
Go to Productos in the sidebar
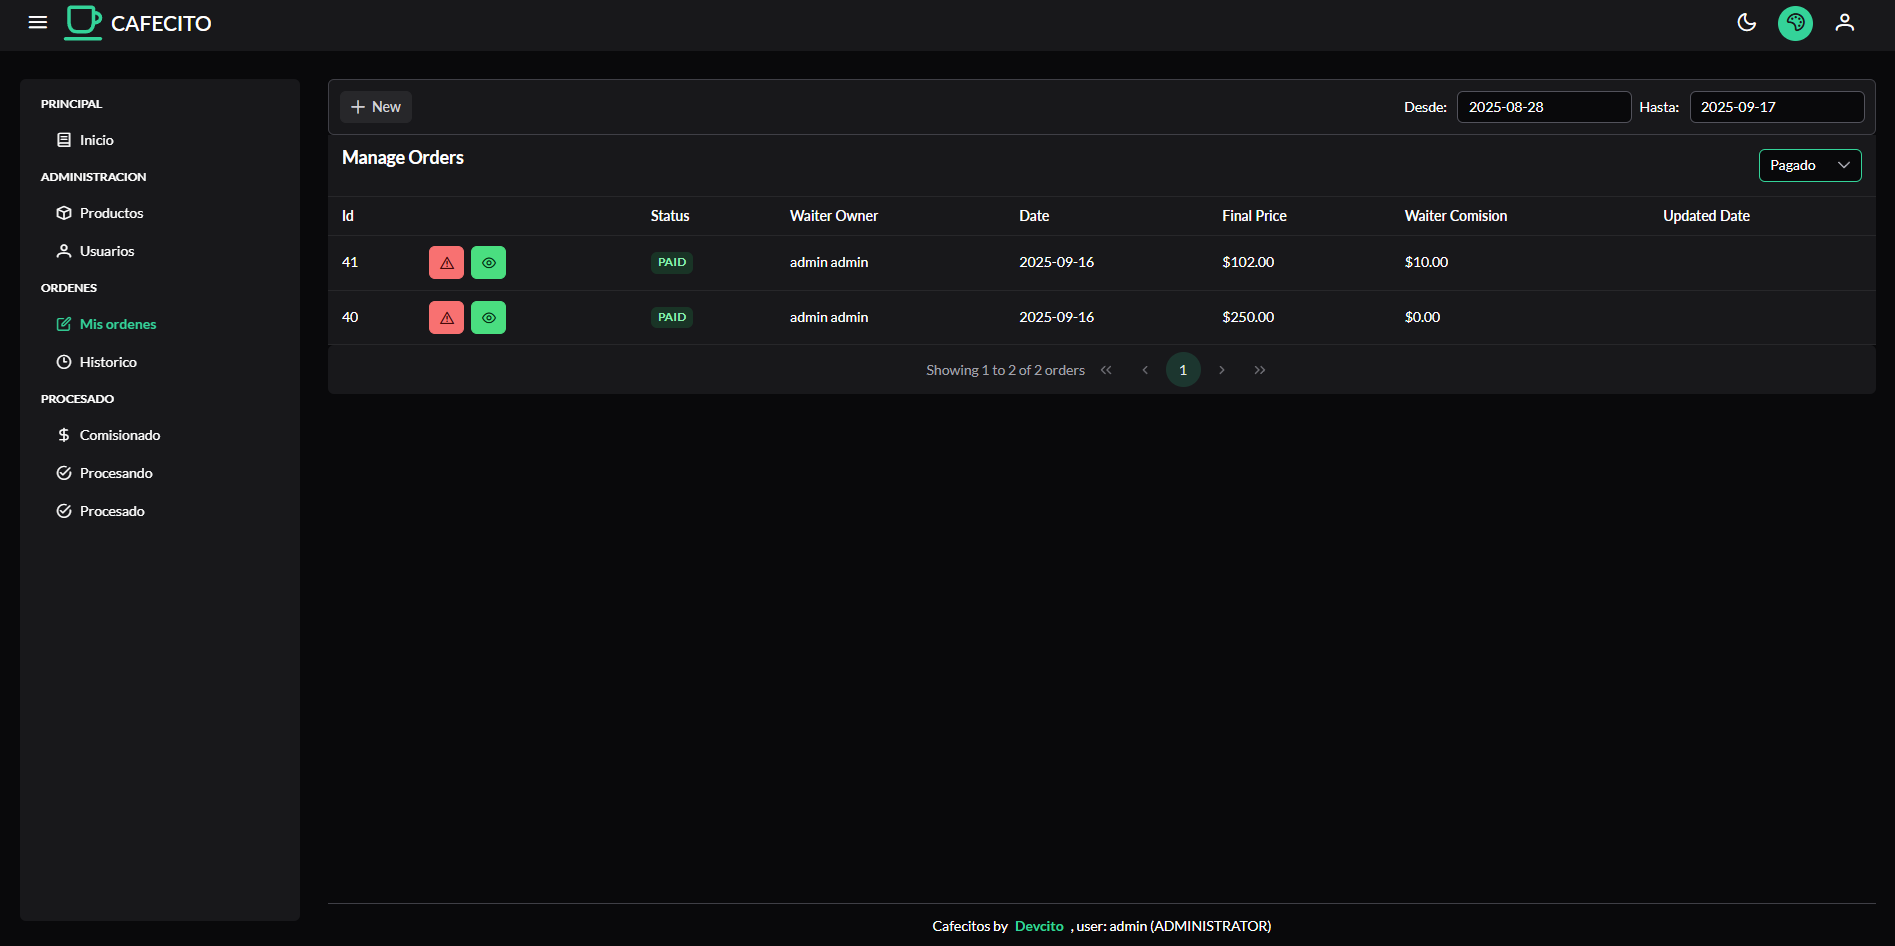click(x=111, y=213)
